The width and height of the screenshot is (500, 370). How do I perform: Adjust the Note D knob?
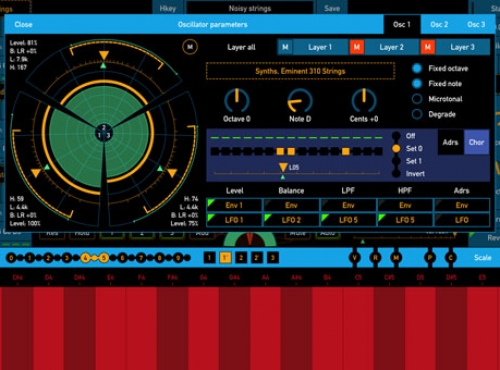[x=300, y=101]
